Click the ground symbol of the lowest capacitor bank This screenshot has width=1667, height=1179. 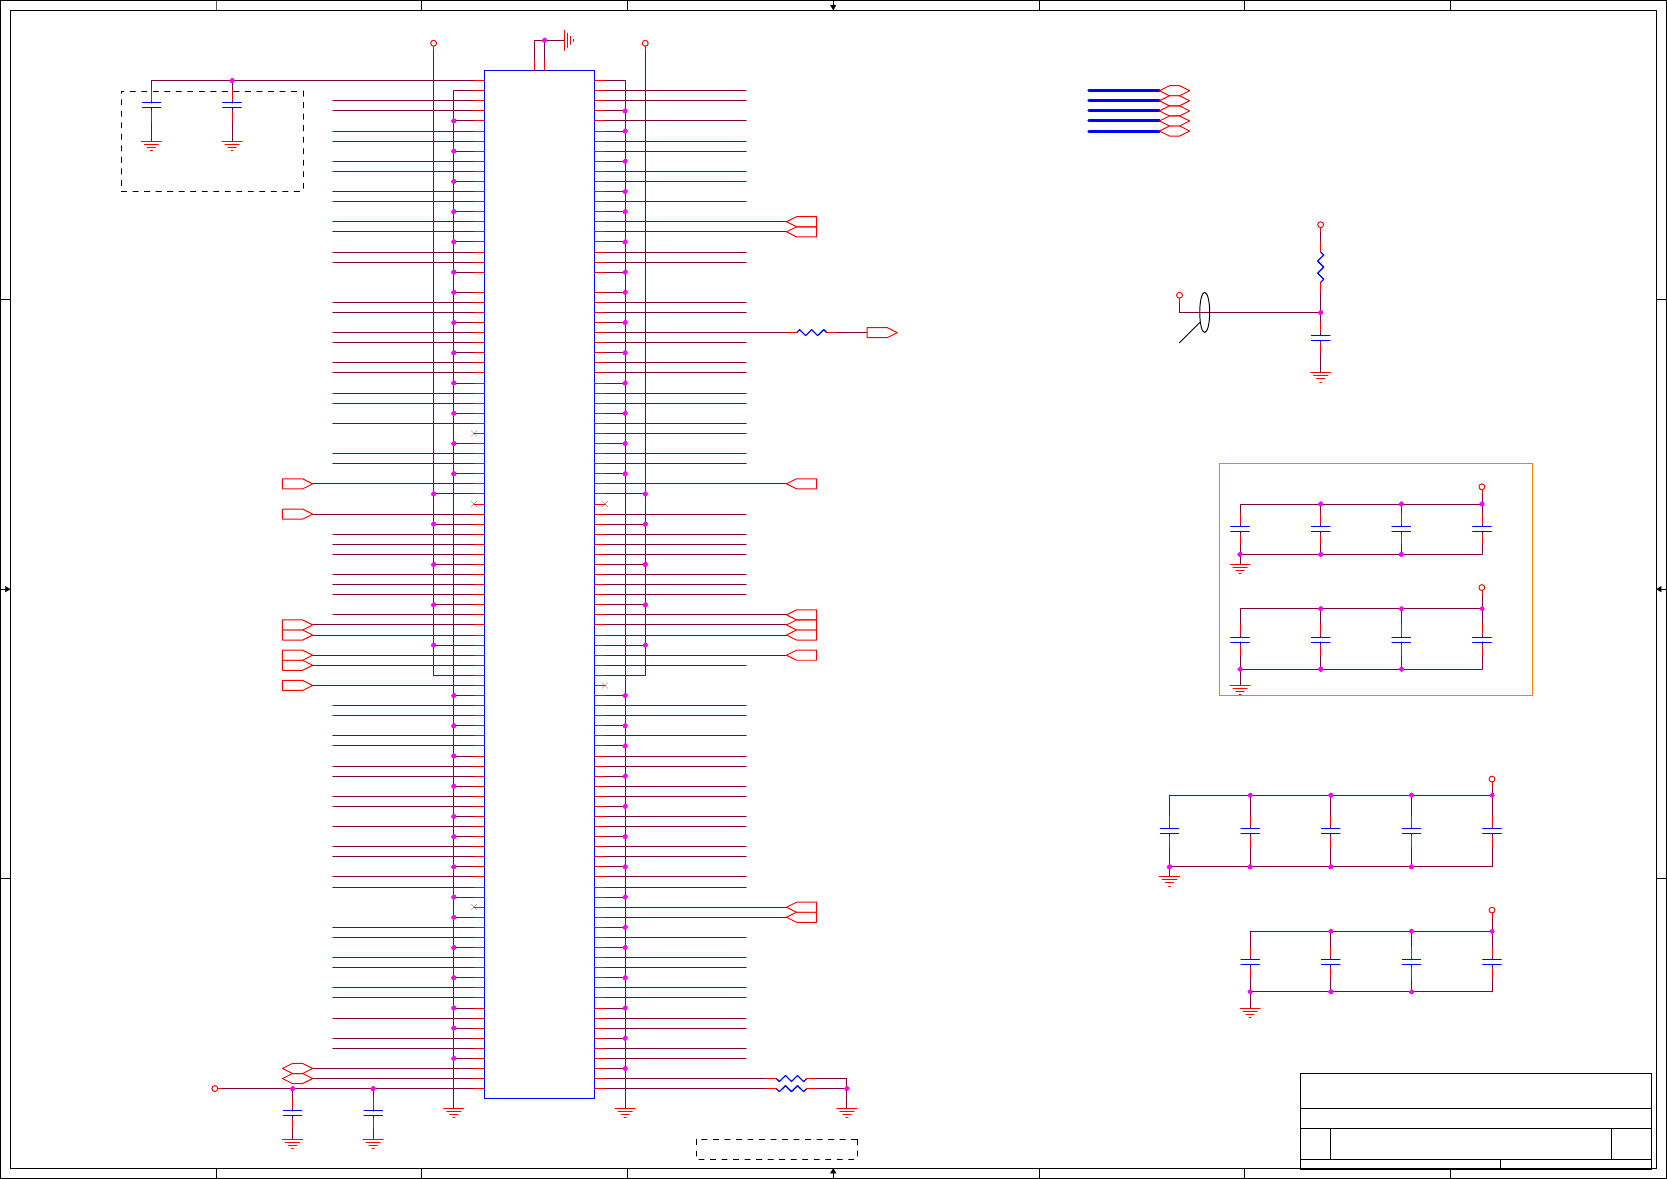click(x=1250, y=1012)
